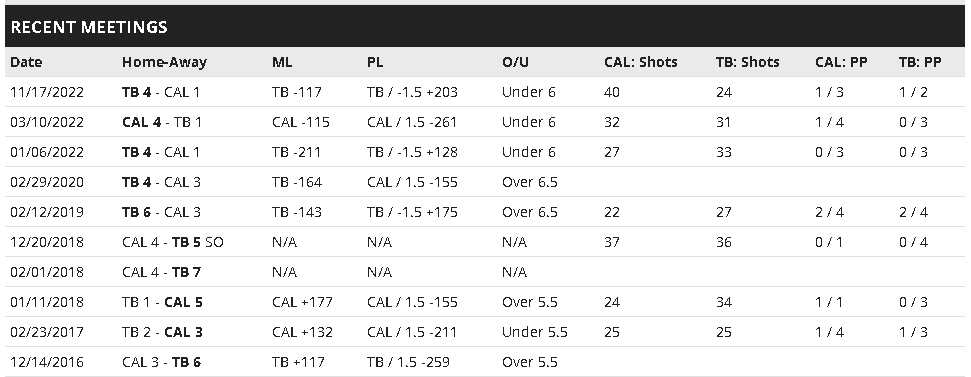Click the CAL: Shots column header
This screenshot has height=377, width=971.
pos(640,62)
